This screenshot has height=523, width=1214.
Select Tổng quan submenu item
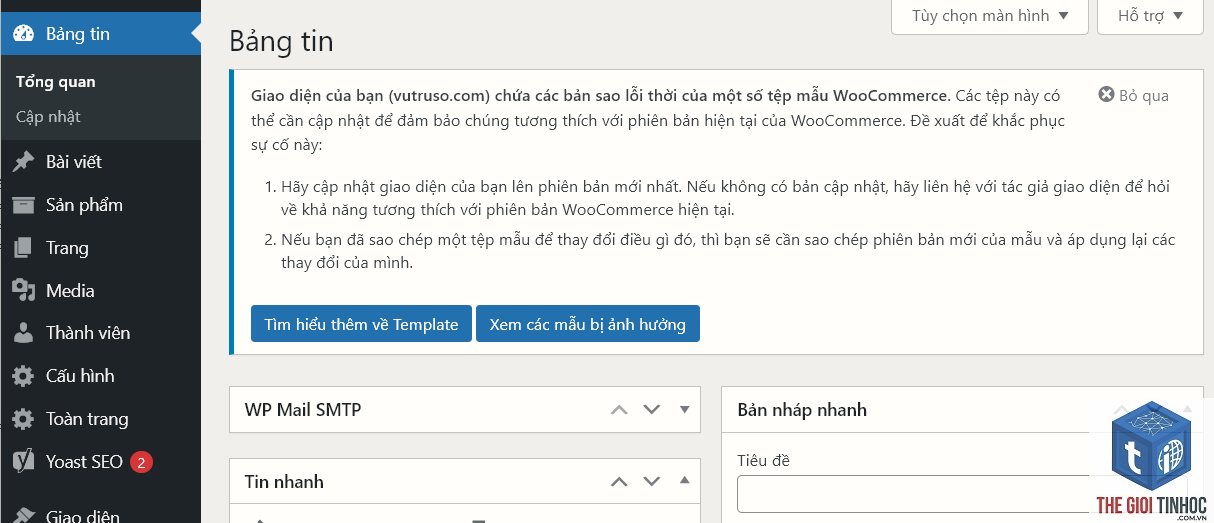[56, 82]
